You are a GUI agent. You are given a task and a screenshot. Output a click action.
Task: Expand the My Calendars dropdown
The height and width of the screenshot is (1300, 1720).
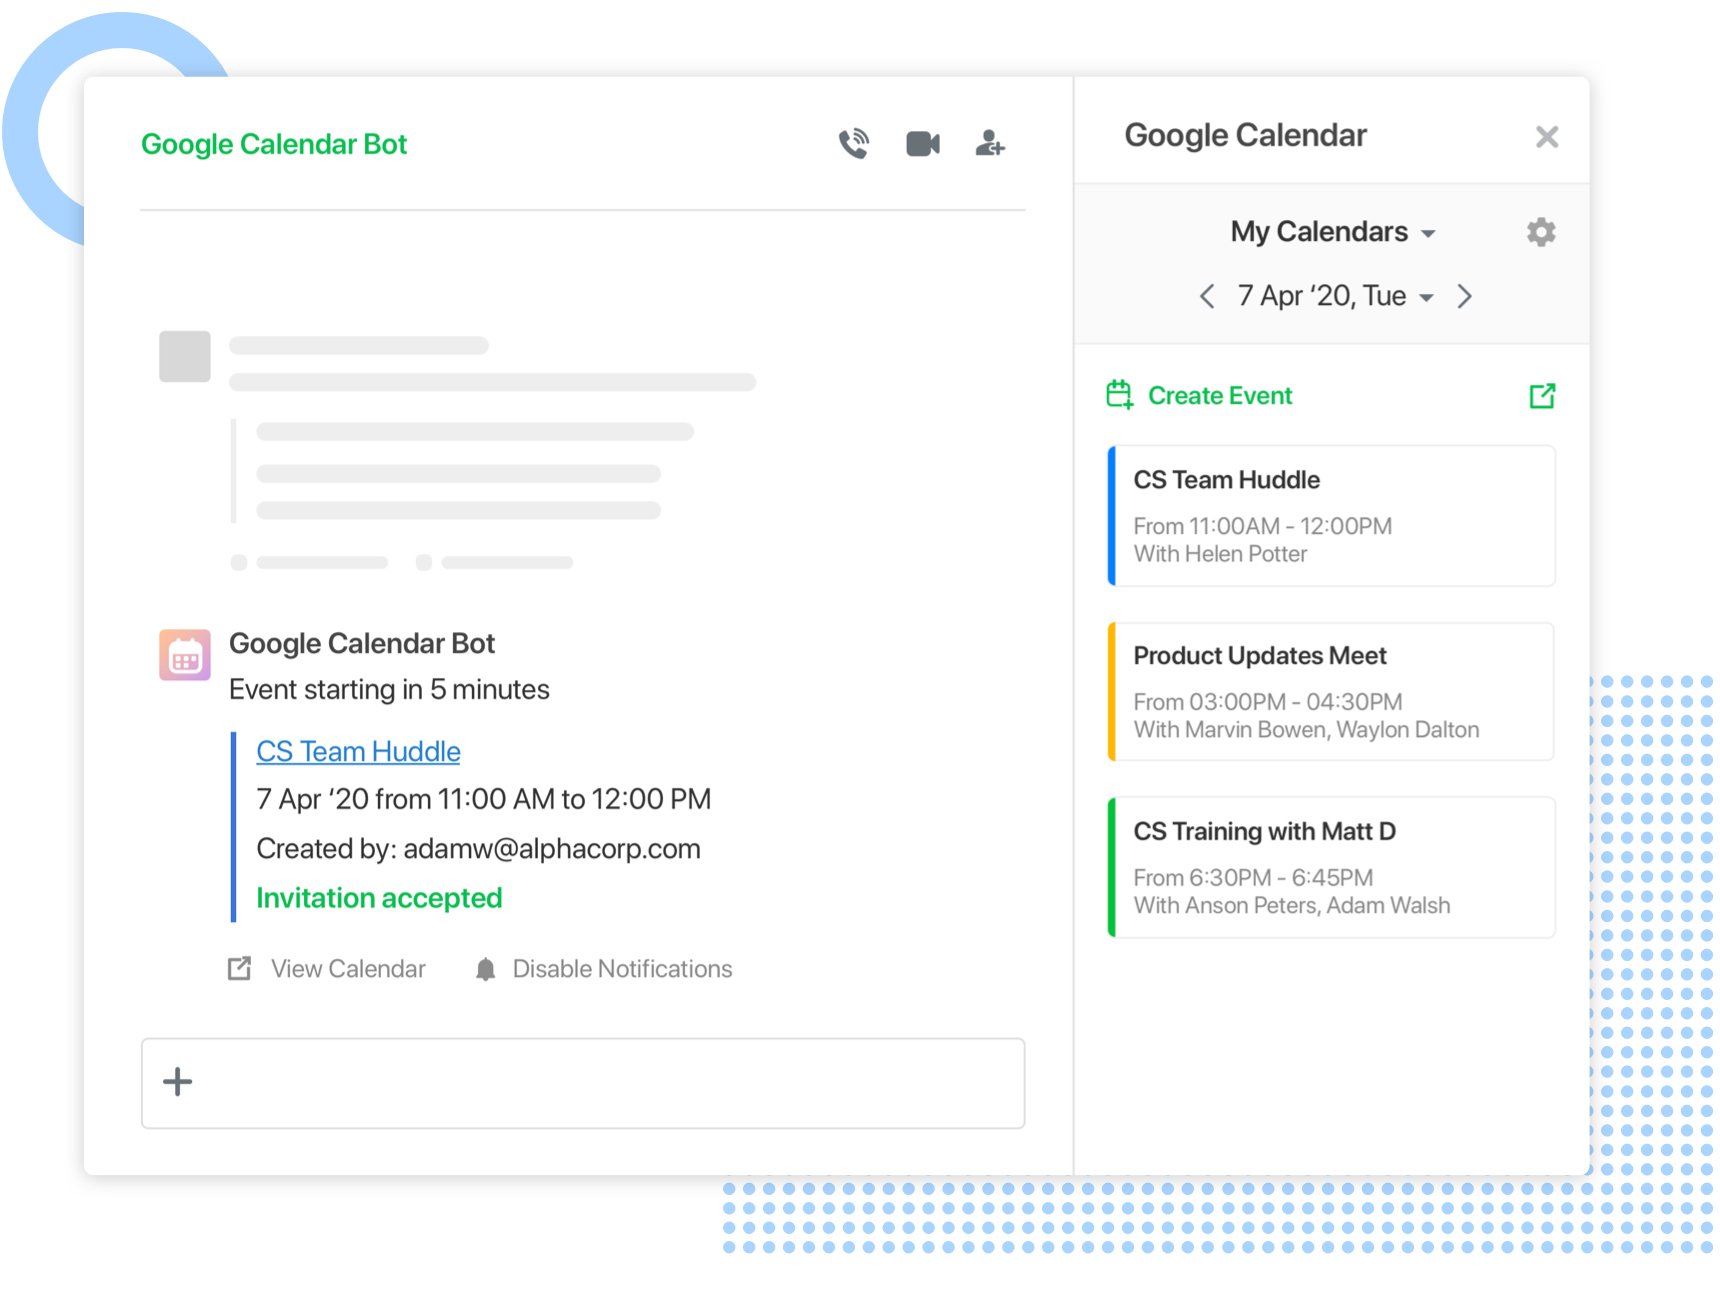click(1333, 232)
